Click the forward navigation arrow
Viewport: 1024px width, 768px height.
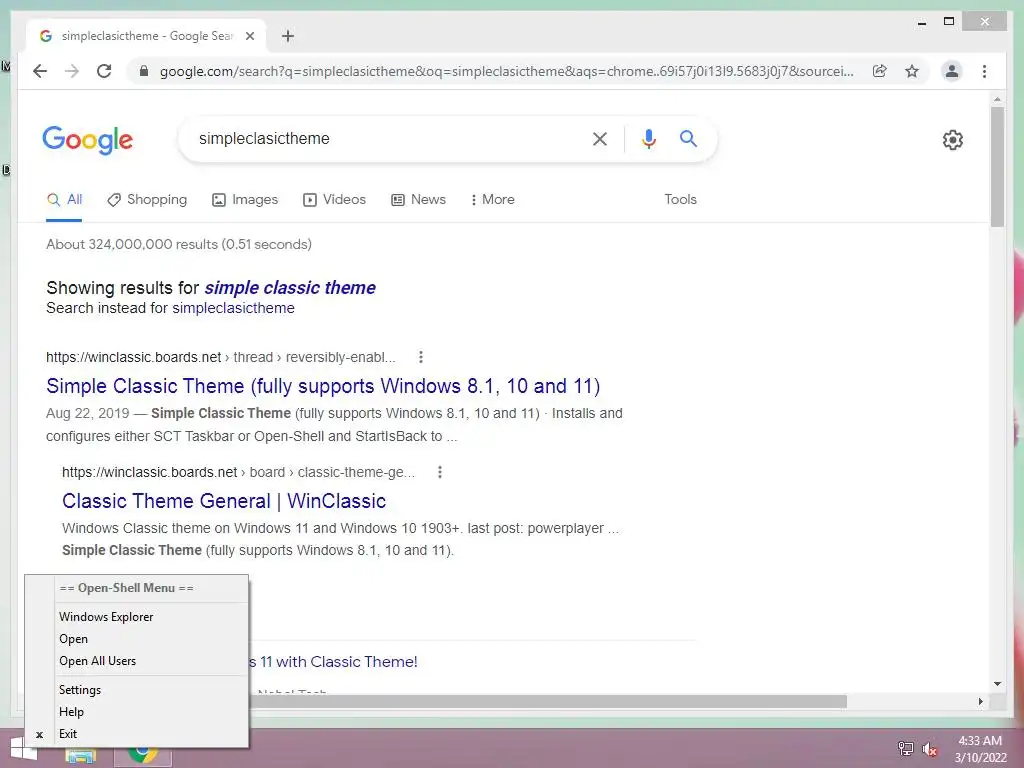point(72,71)
